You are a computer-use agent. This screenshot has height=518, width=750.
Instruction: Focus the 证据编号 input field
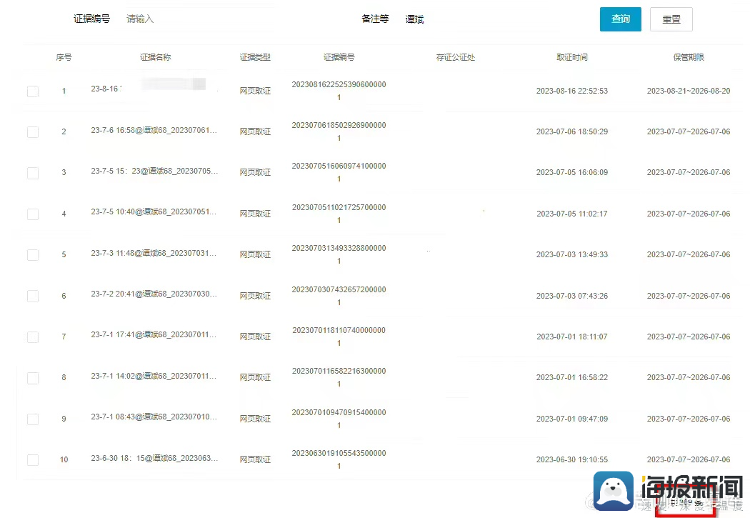199,19
